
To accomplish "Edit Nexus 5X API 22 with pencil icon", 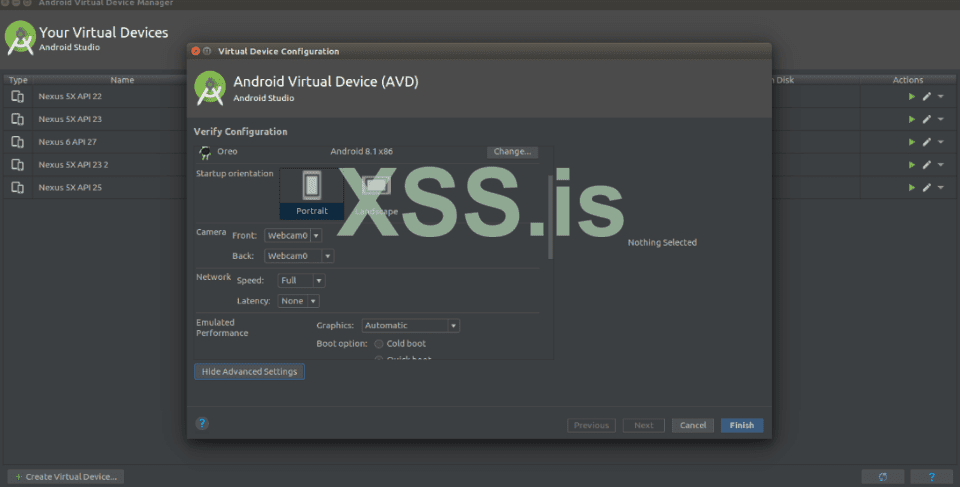I will coord(927,96).
